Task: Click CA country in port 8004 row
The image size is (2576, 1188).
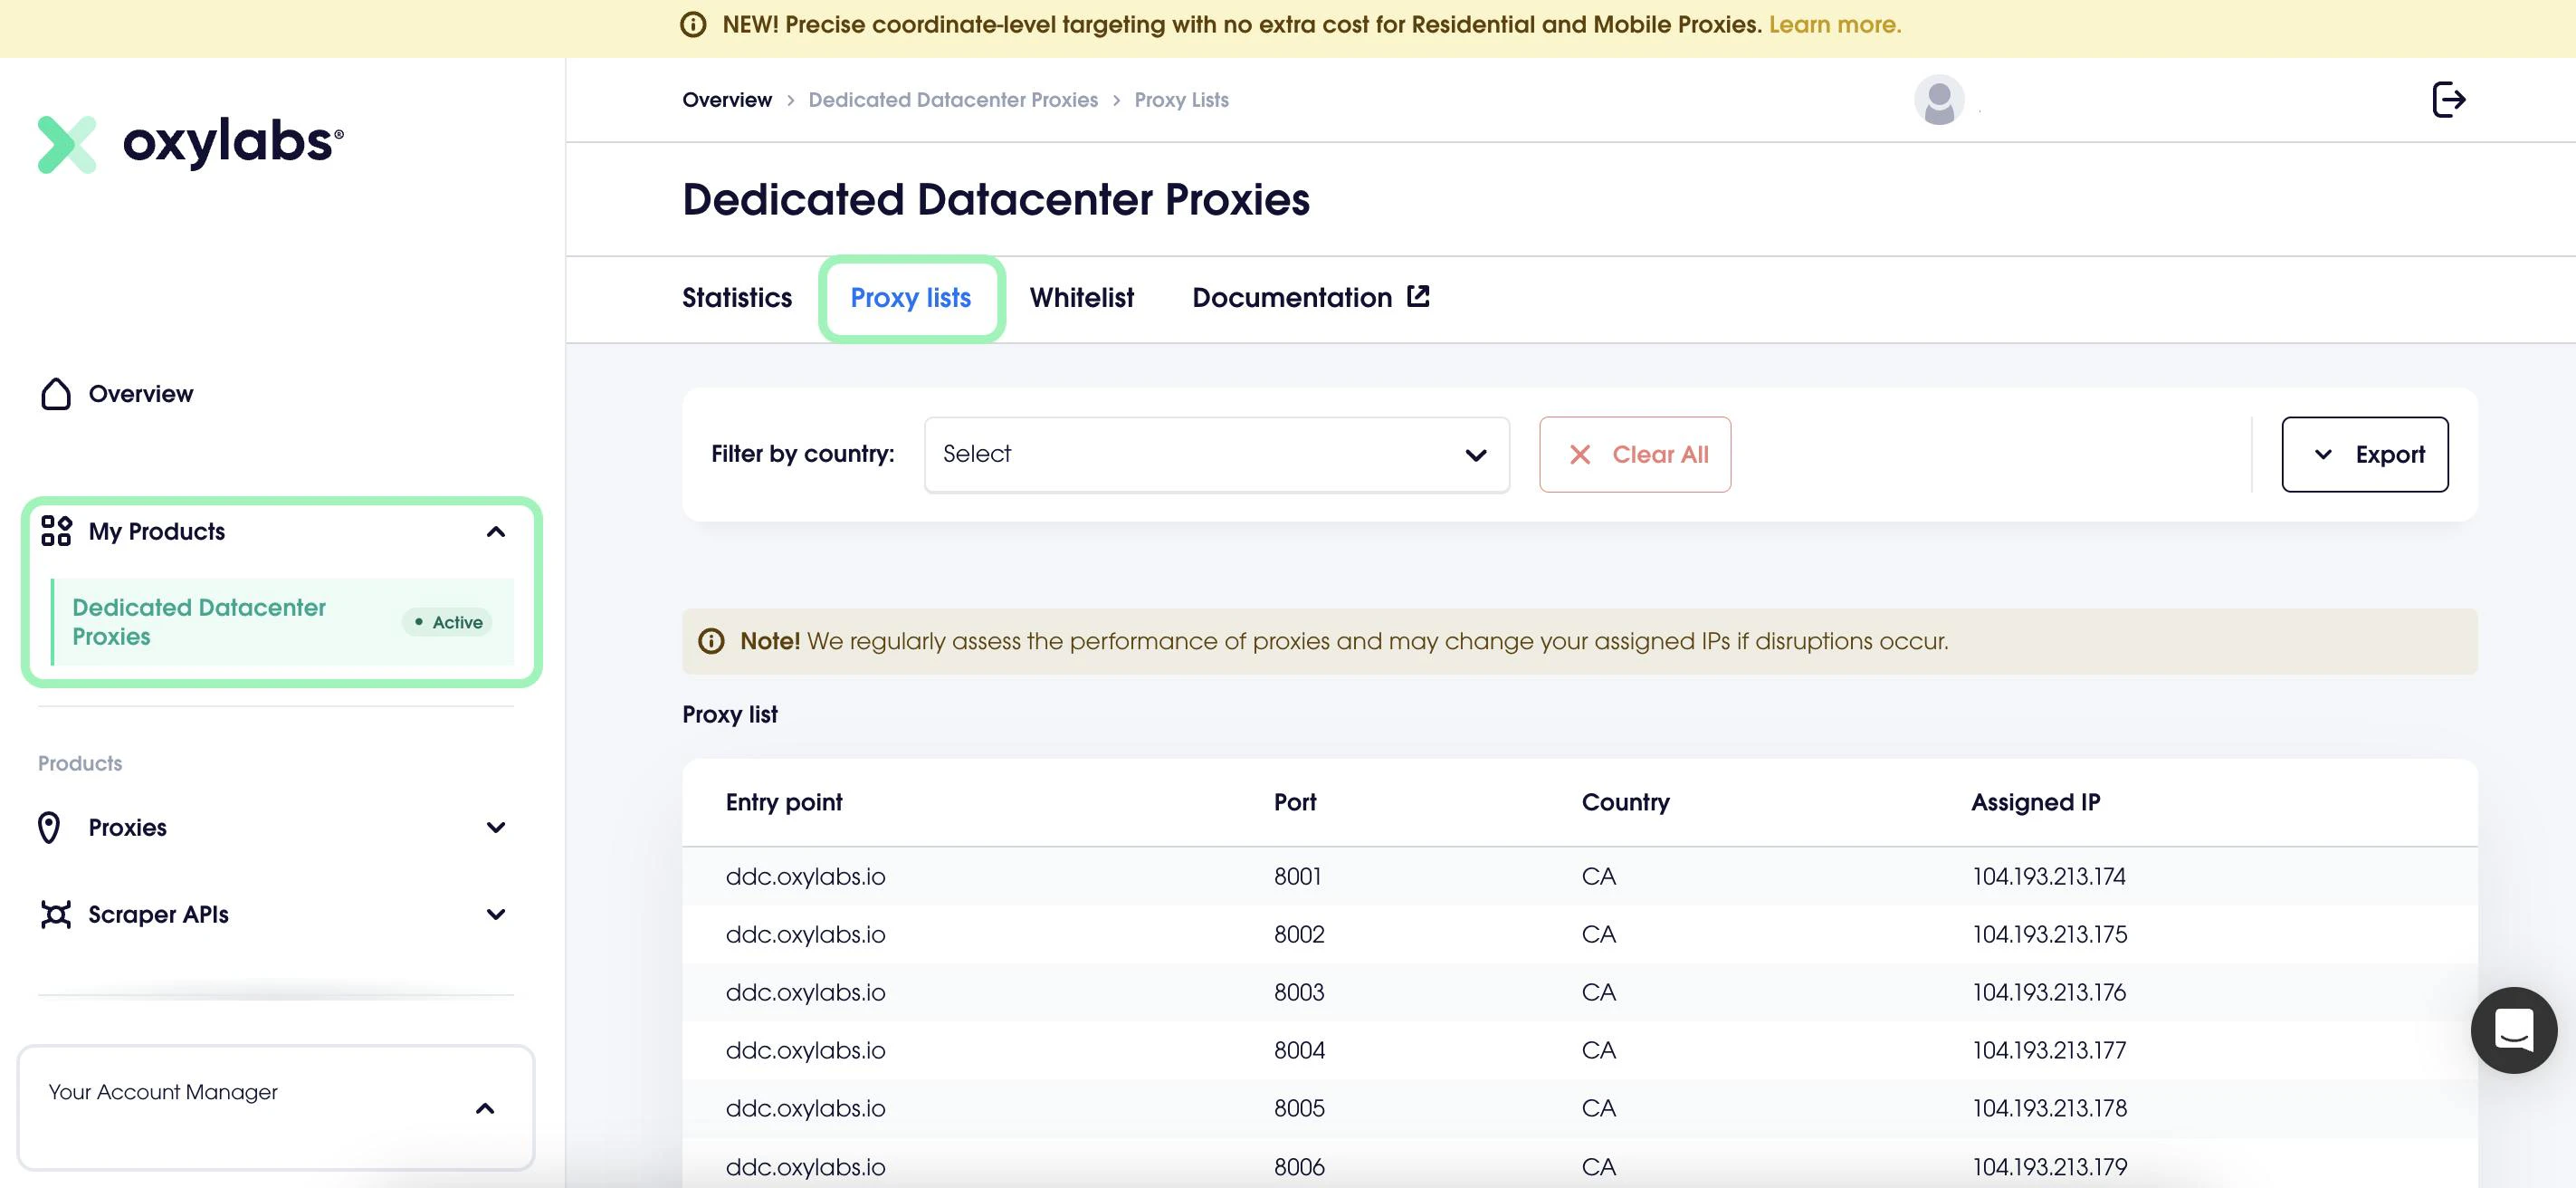Action: [x=1598, y=1050]
